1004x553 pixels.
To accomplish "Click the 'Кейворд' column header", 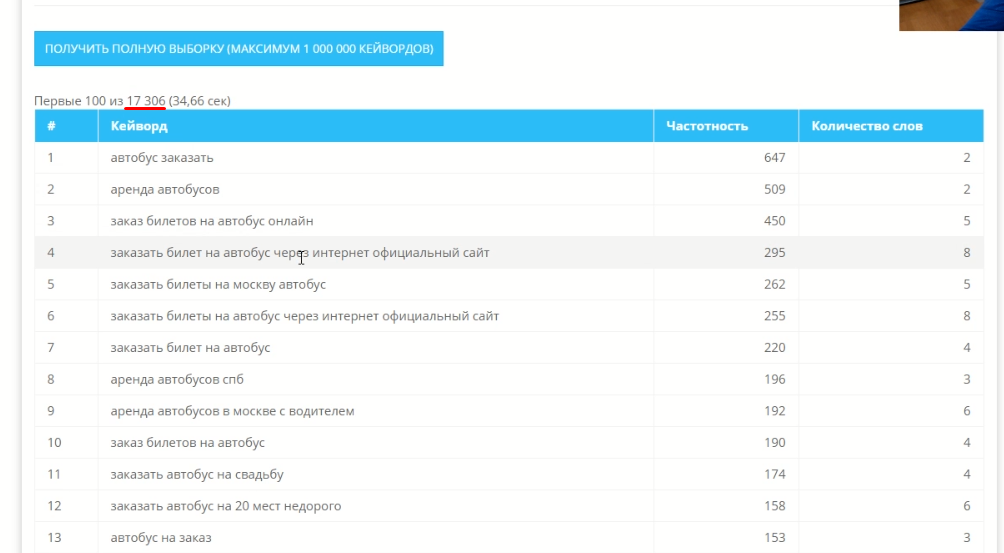I will [375, 126].
